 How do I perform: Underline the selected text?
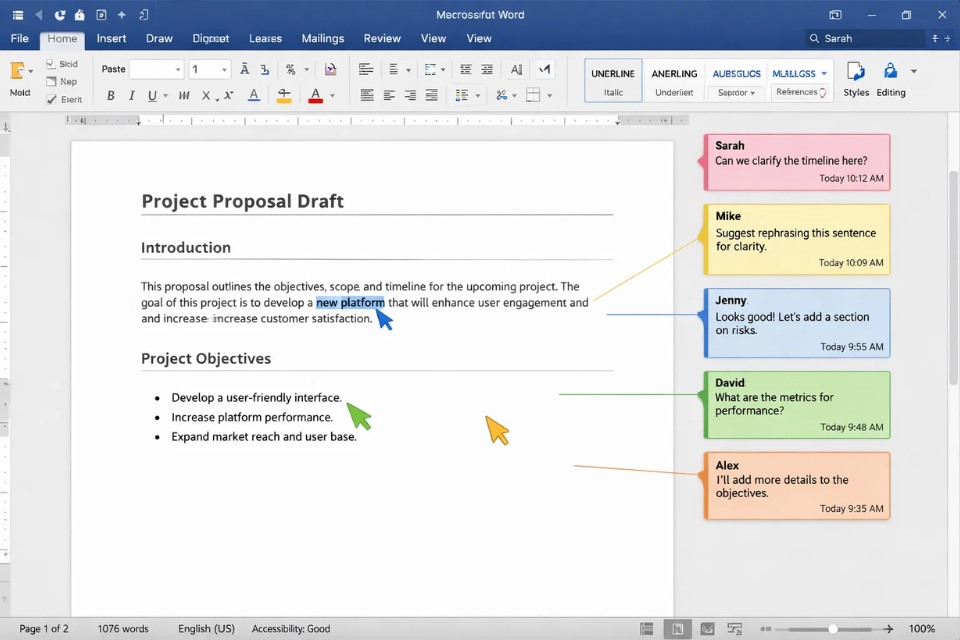(x=152, y=94)
